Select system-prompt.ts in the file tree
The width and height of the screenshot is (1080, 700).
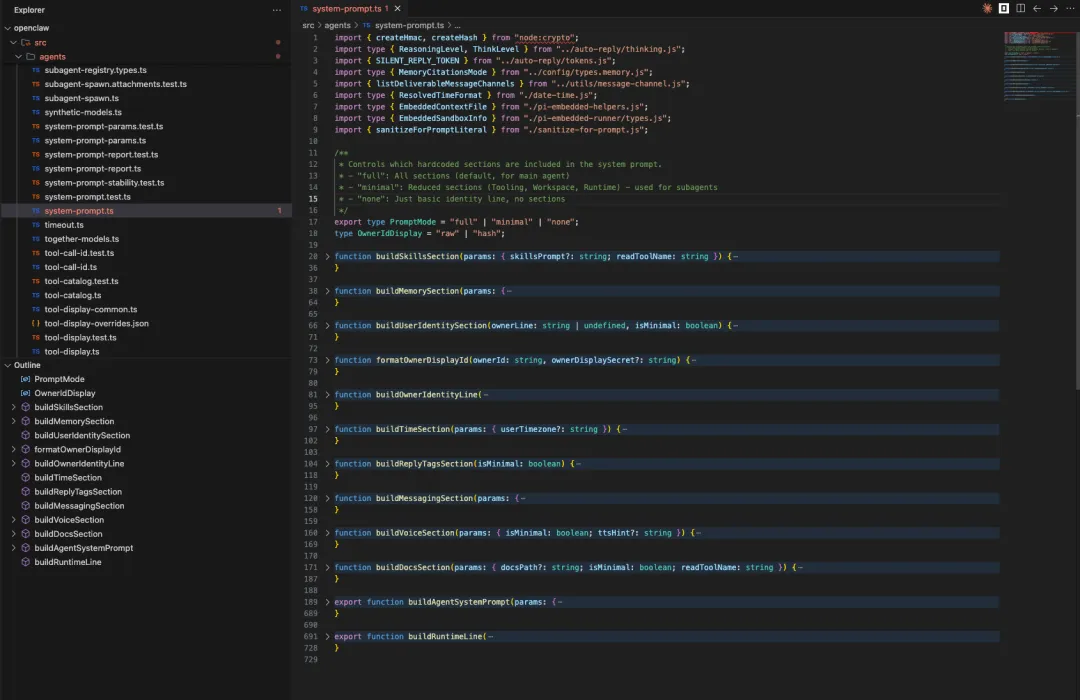coord(146,211)
